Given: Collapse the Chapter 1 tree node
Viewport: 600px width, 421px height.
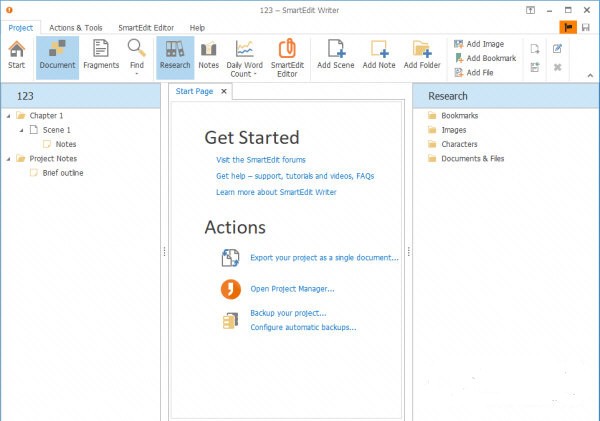Looking at the screenshot, I should tap(8, 116).
